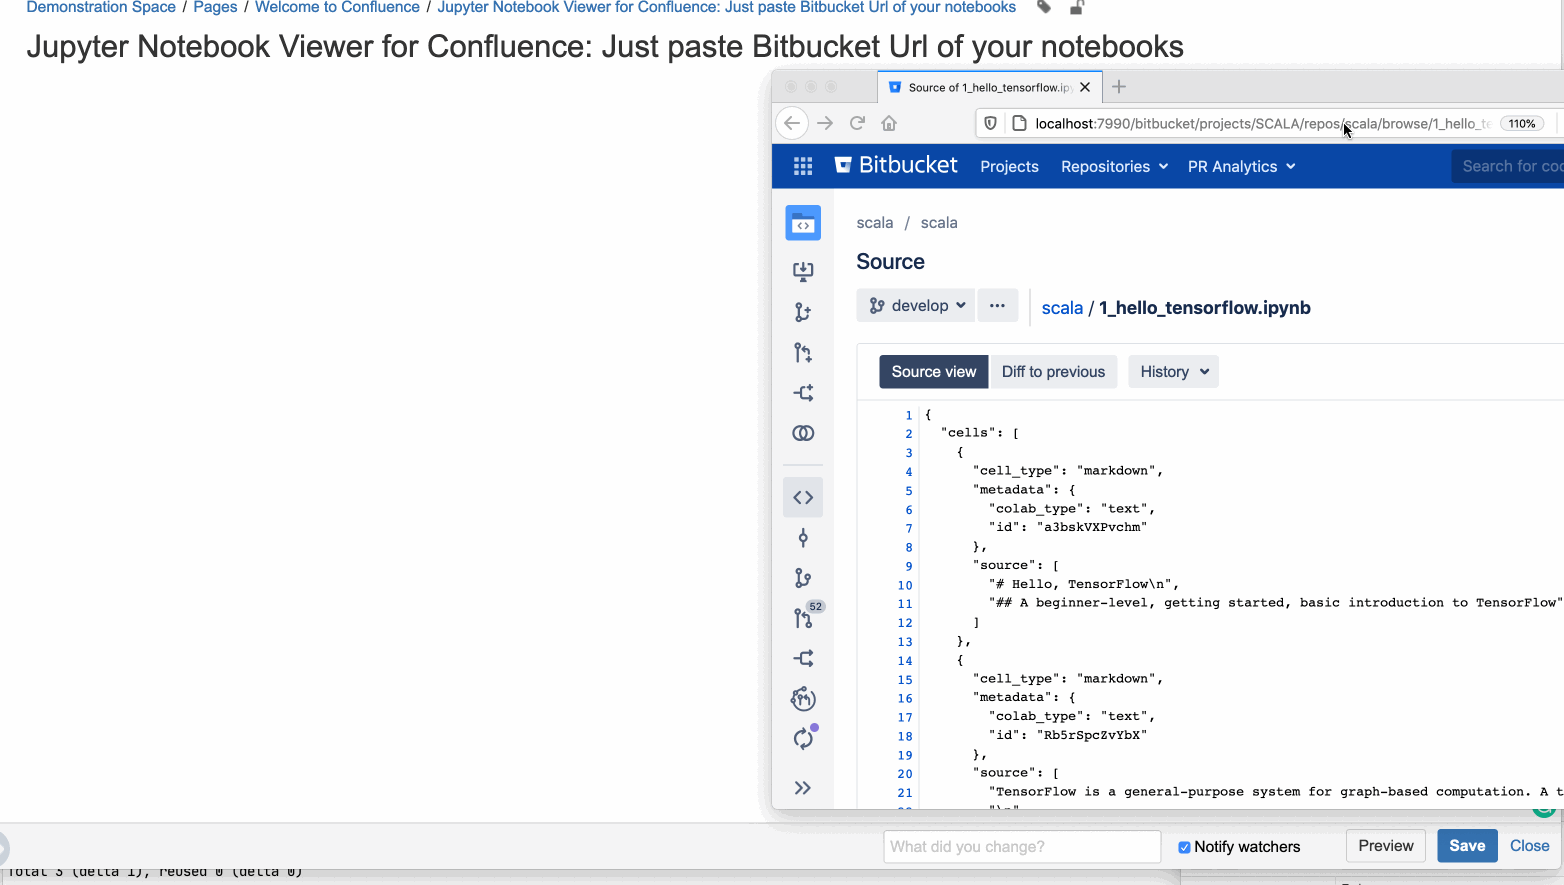Open the app switcher grid icon
Screen dimensions: 1564x885
coord(803,166)
